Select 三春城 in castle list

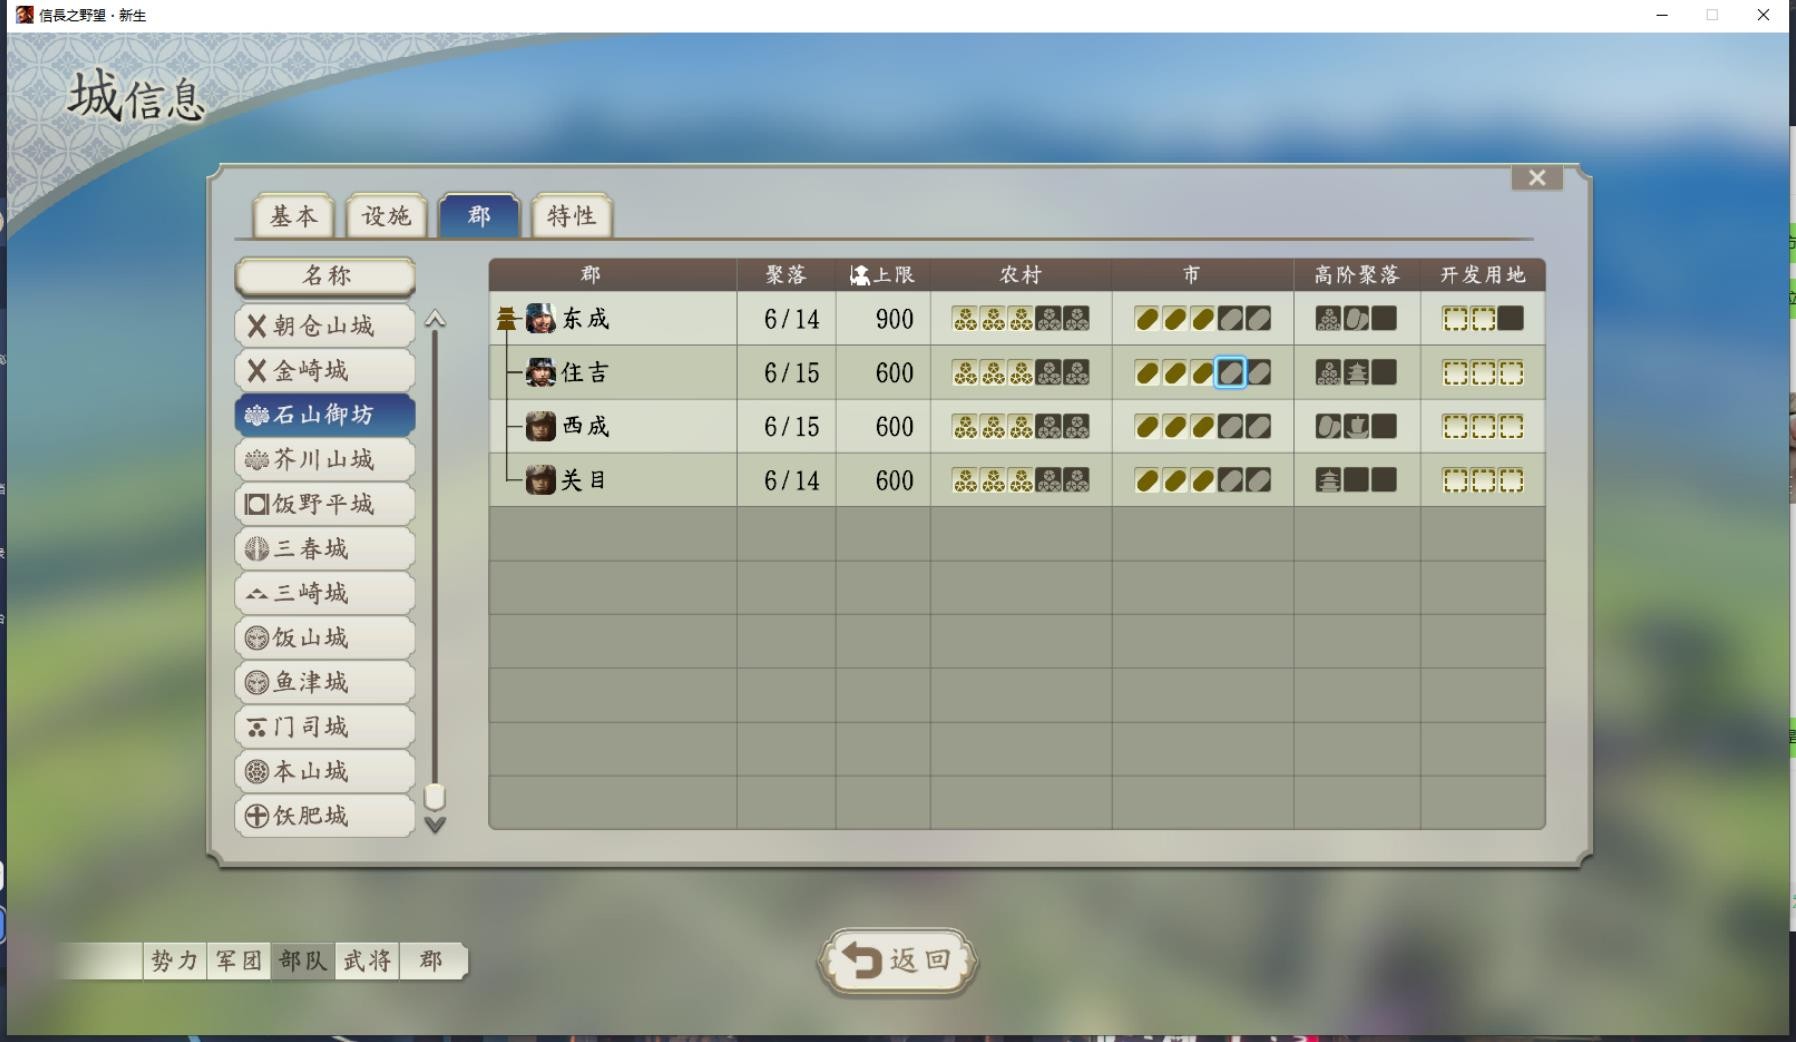(x=326, y=549)
